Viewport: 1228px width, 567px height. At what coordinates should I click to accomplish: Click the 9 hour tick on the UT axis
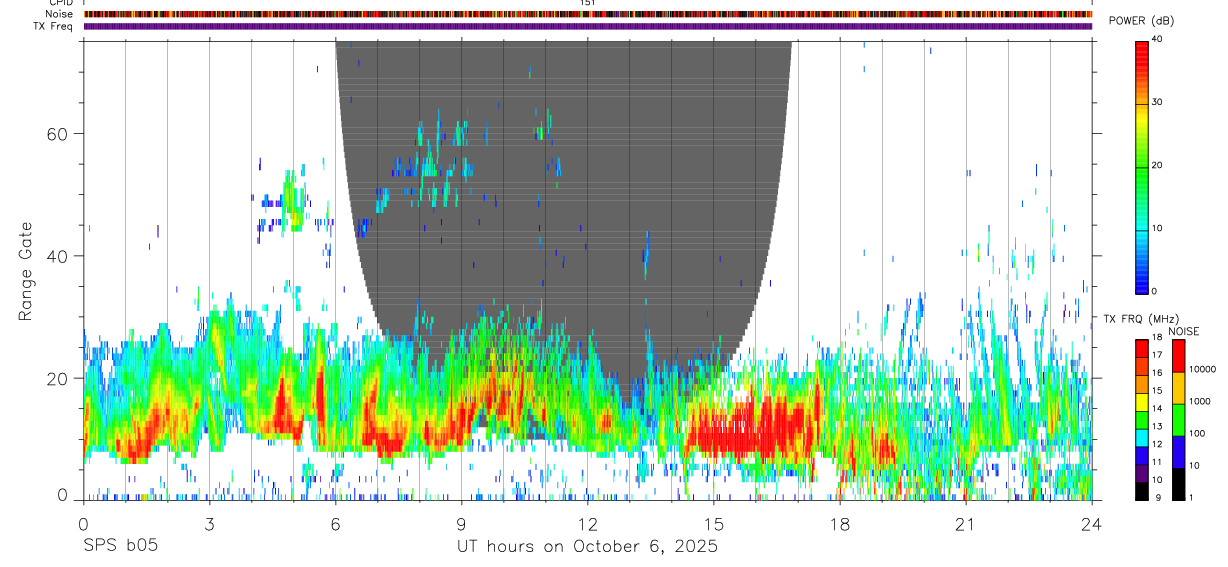(x=461, y=523)
